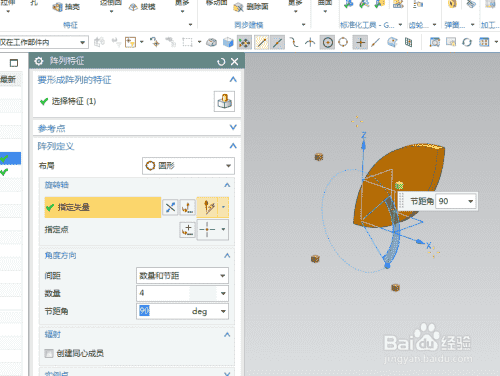Select the Shell (抽壳) tool in ribbon
Image resolution: width=500 pixels, height=376 pixels.
(66, 7)
